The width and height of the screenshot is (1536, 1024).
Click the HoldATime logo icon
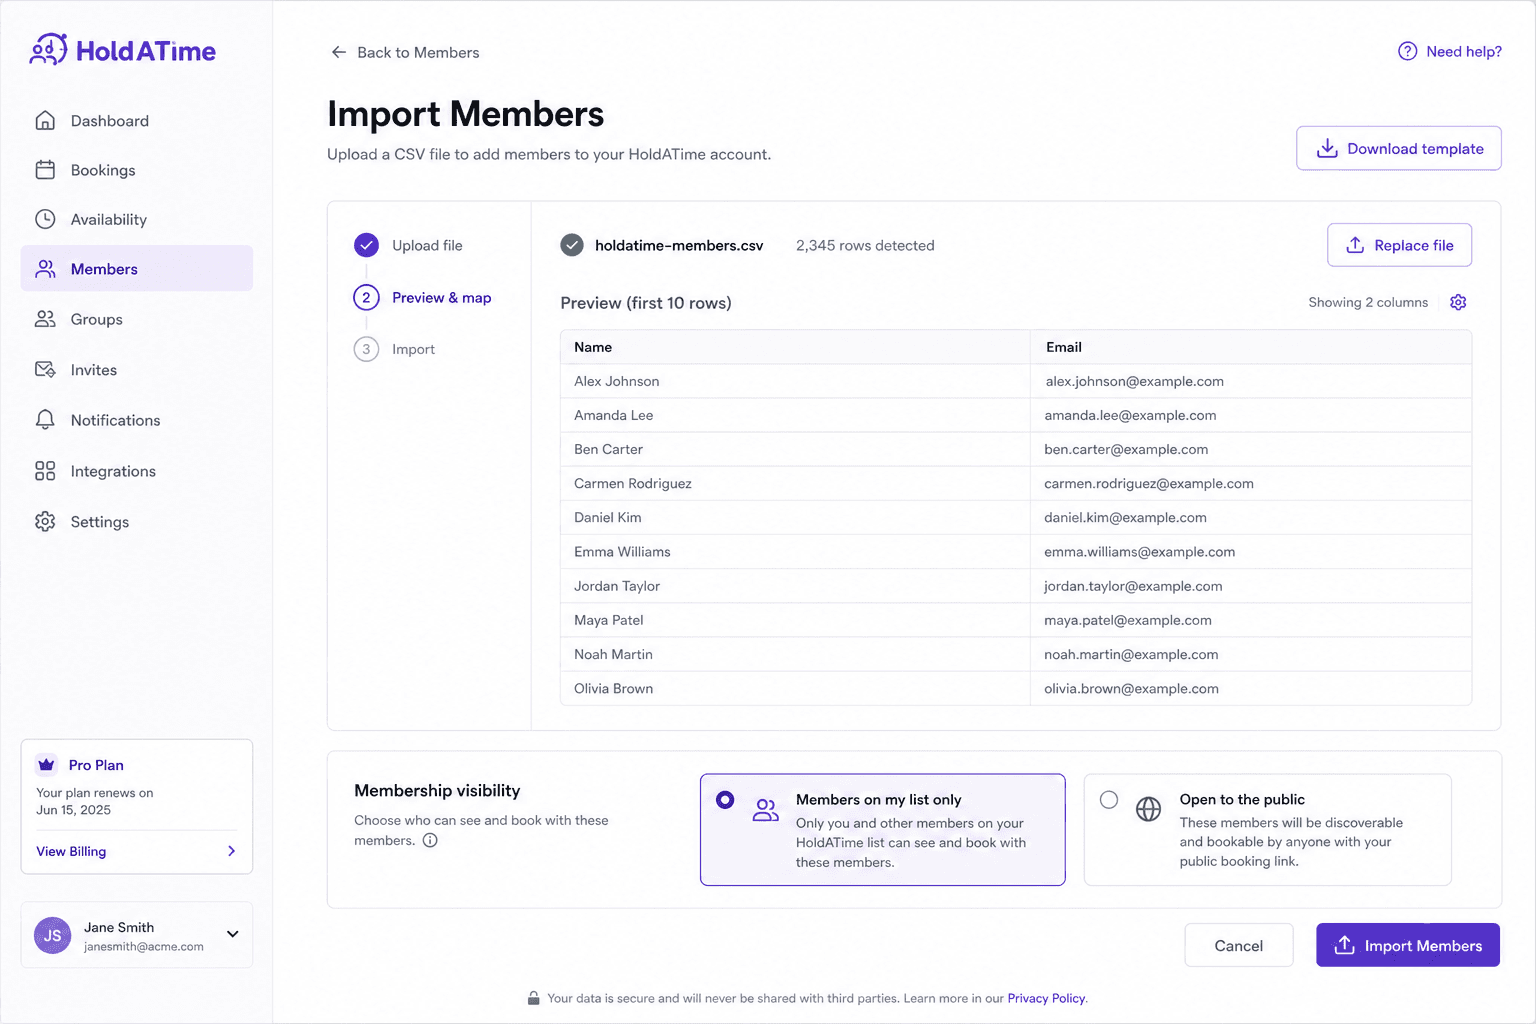(x=48, y=49)
